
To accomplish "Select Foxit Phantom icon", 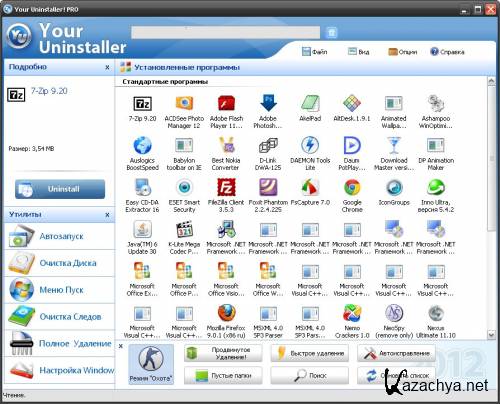I will (x=268, y=187).
